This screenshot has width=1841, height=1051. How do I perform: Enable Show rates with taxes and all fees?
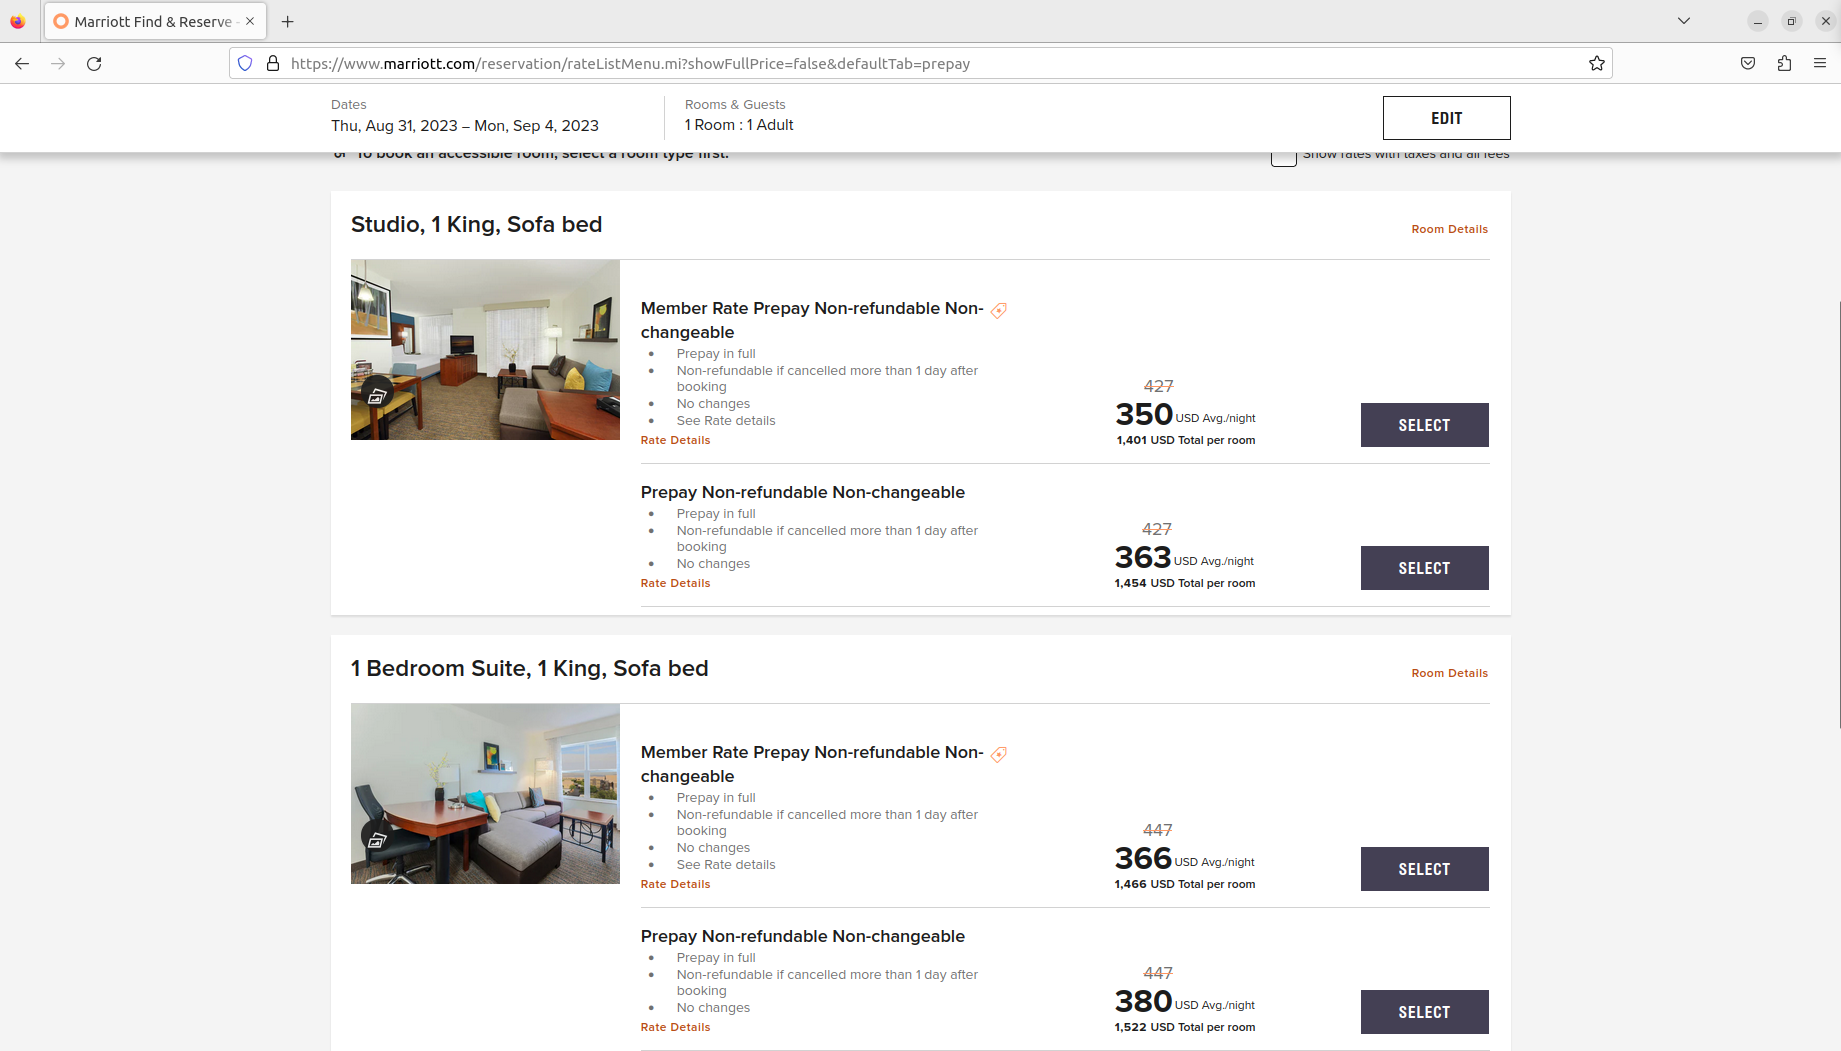(x=1284, y=156)
